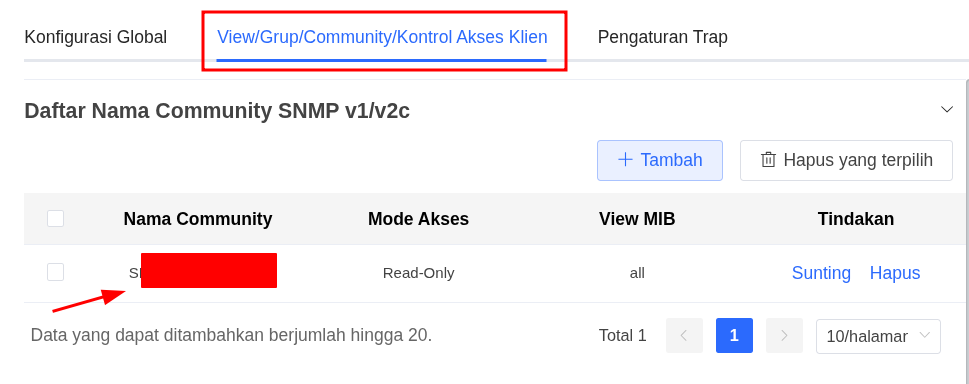Click the Mode Akses column header
The image size is (969, 384).
(x=418, y=219)
